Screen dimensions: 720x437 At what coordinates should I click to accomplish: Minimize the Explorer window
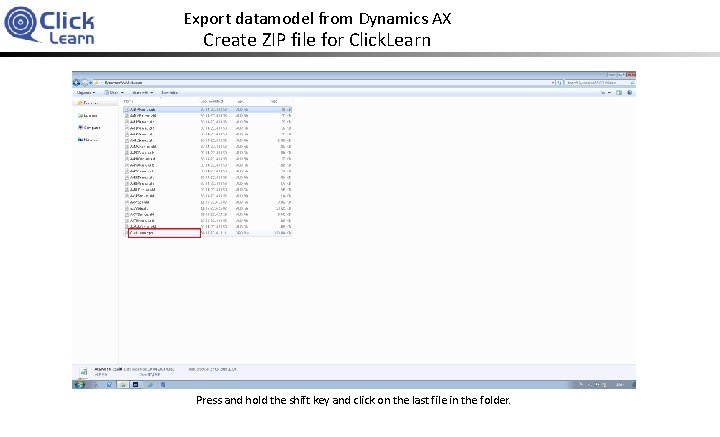click(x=612, y=74)
